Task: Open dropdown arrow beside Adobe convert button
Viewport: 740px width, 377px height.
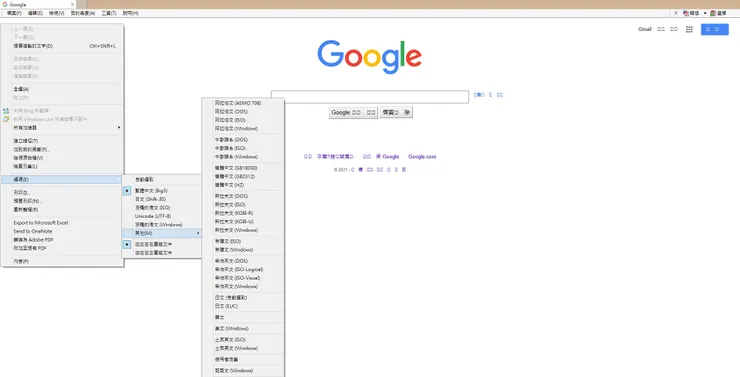Action: click(x=705, y=13)
